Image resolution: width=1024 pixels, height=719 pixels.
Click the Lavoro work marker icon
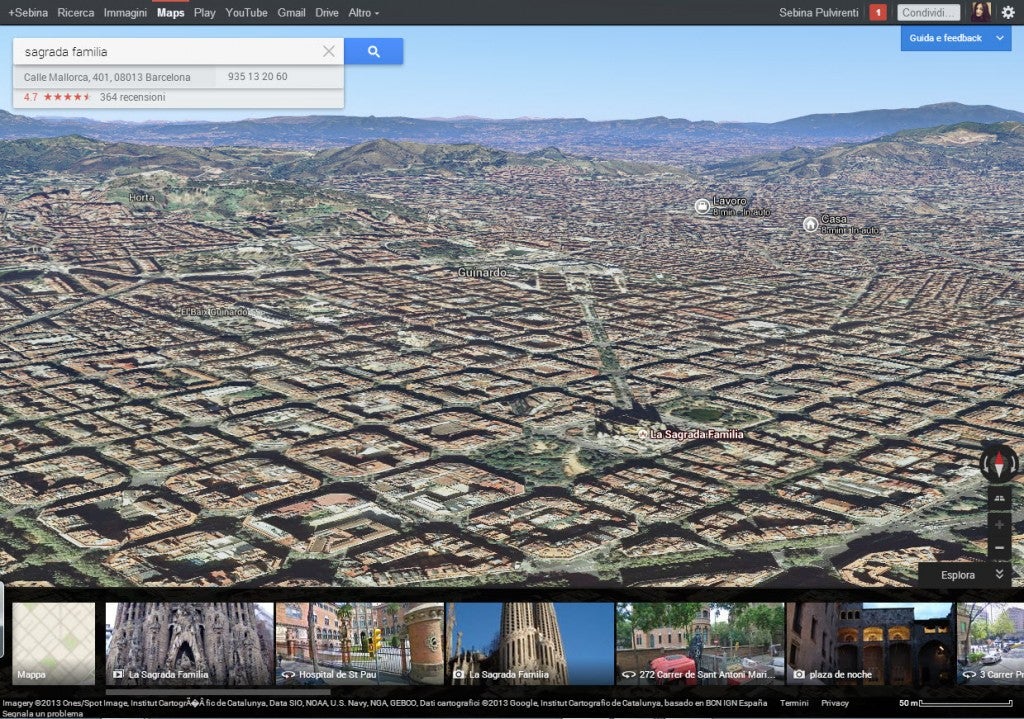(x=702, y=206)
